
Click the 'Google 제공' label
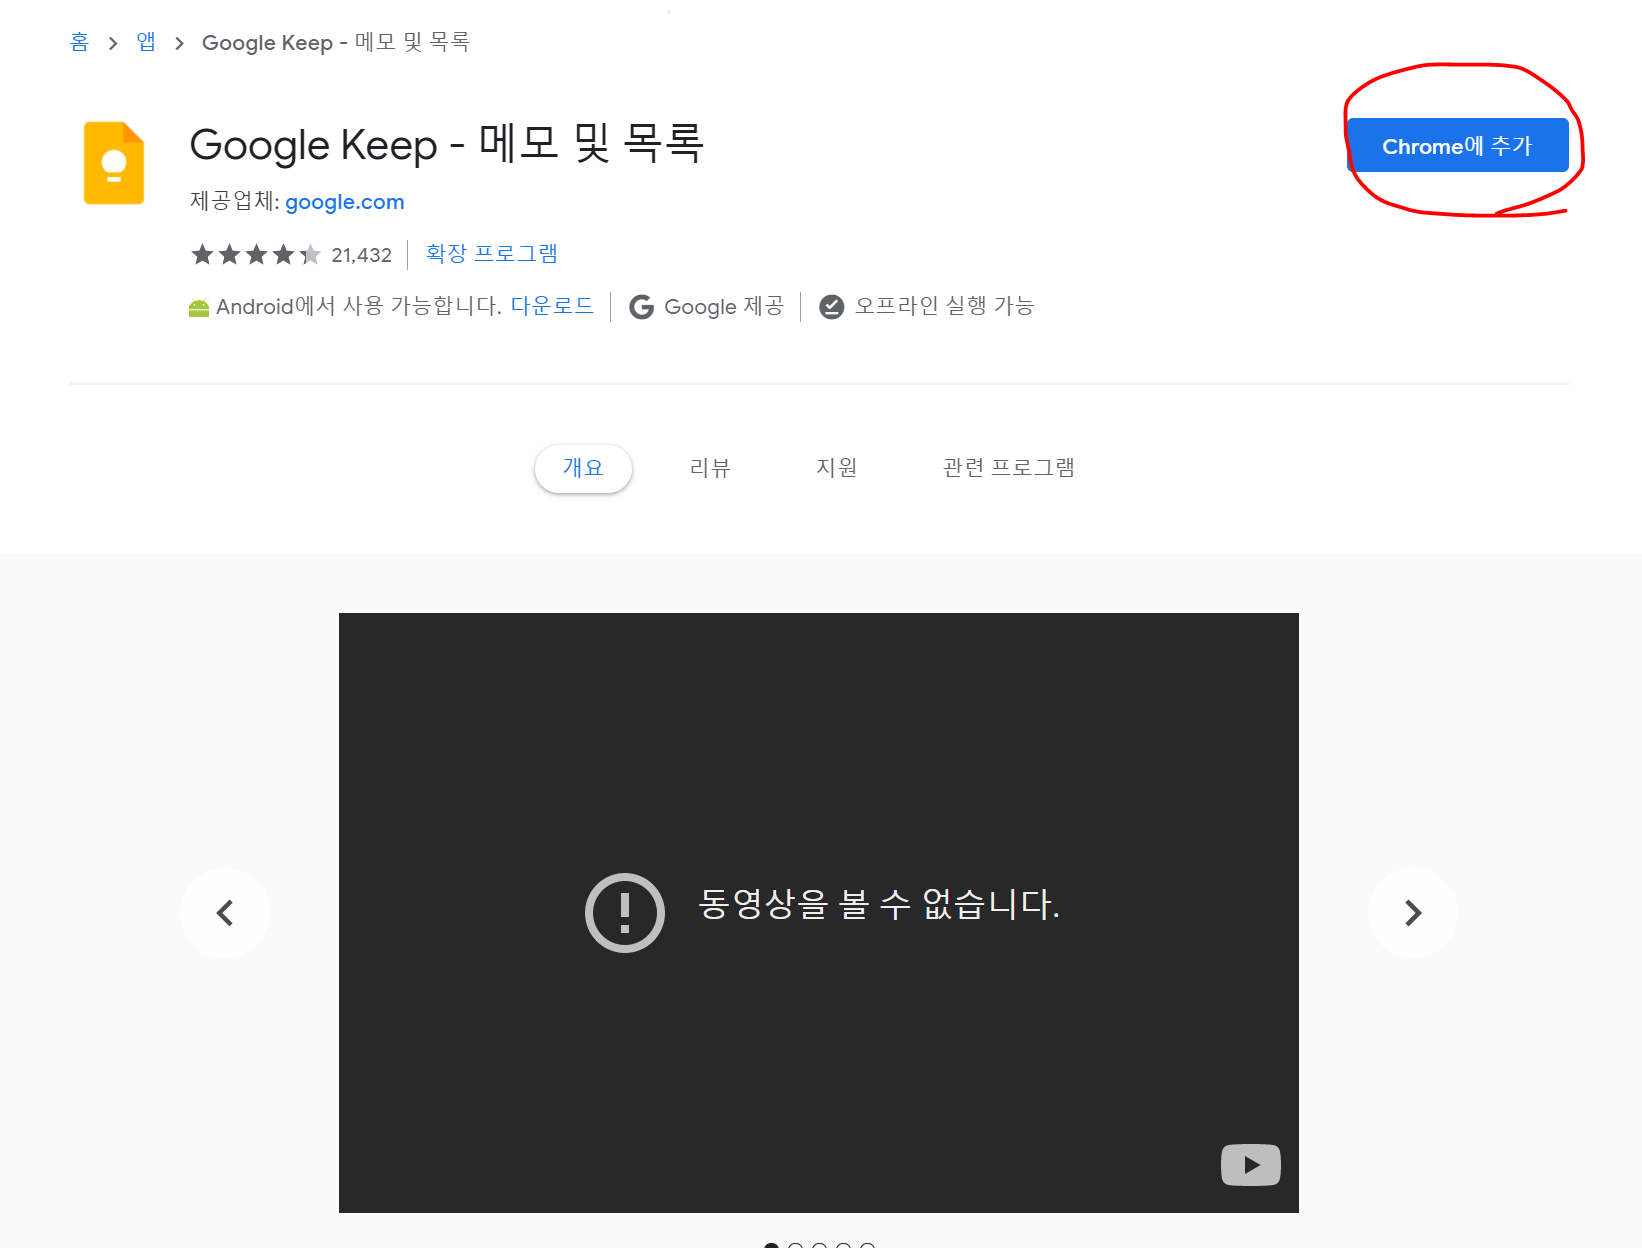point(724,306)
